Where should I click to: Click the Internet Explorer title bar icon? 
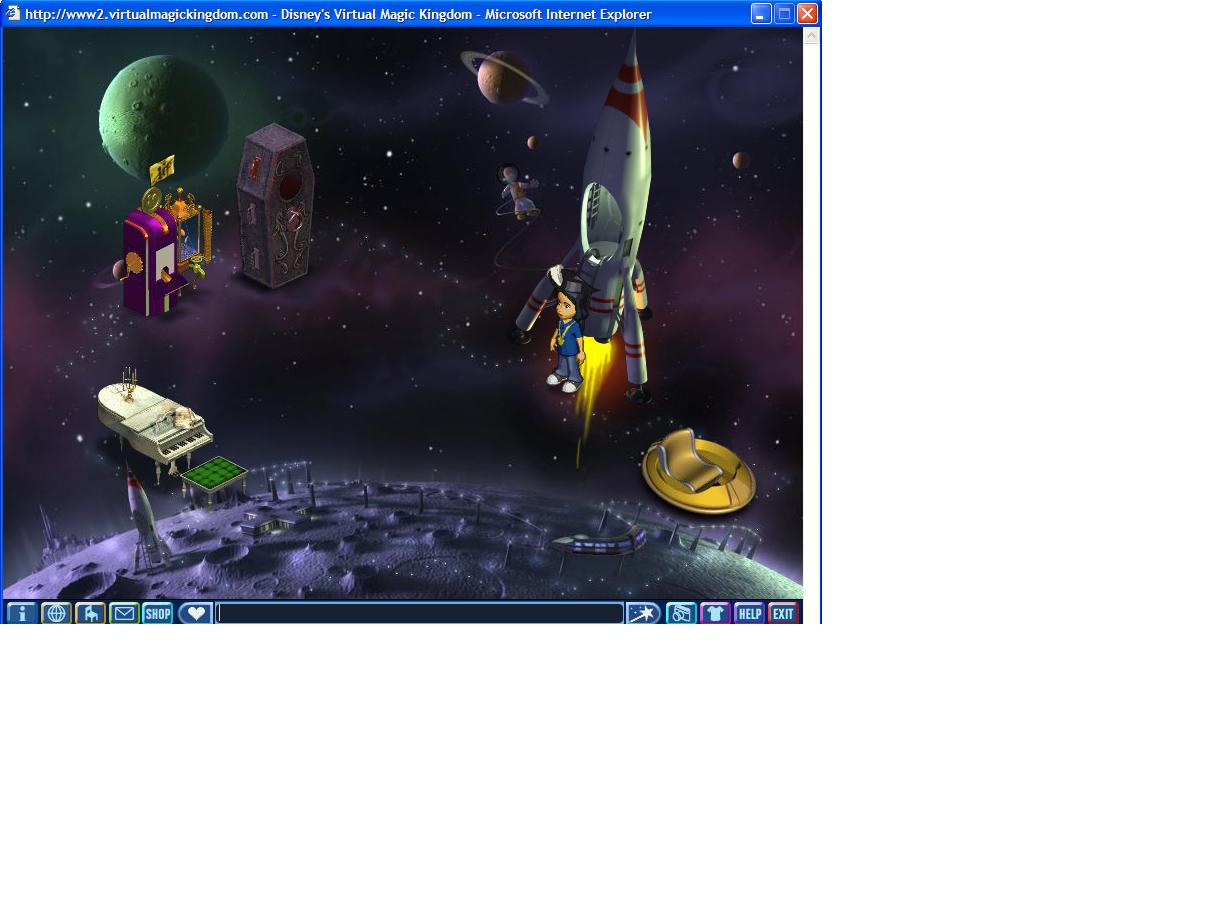coord(13,14)
